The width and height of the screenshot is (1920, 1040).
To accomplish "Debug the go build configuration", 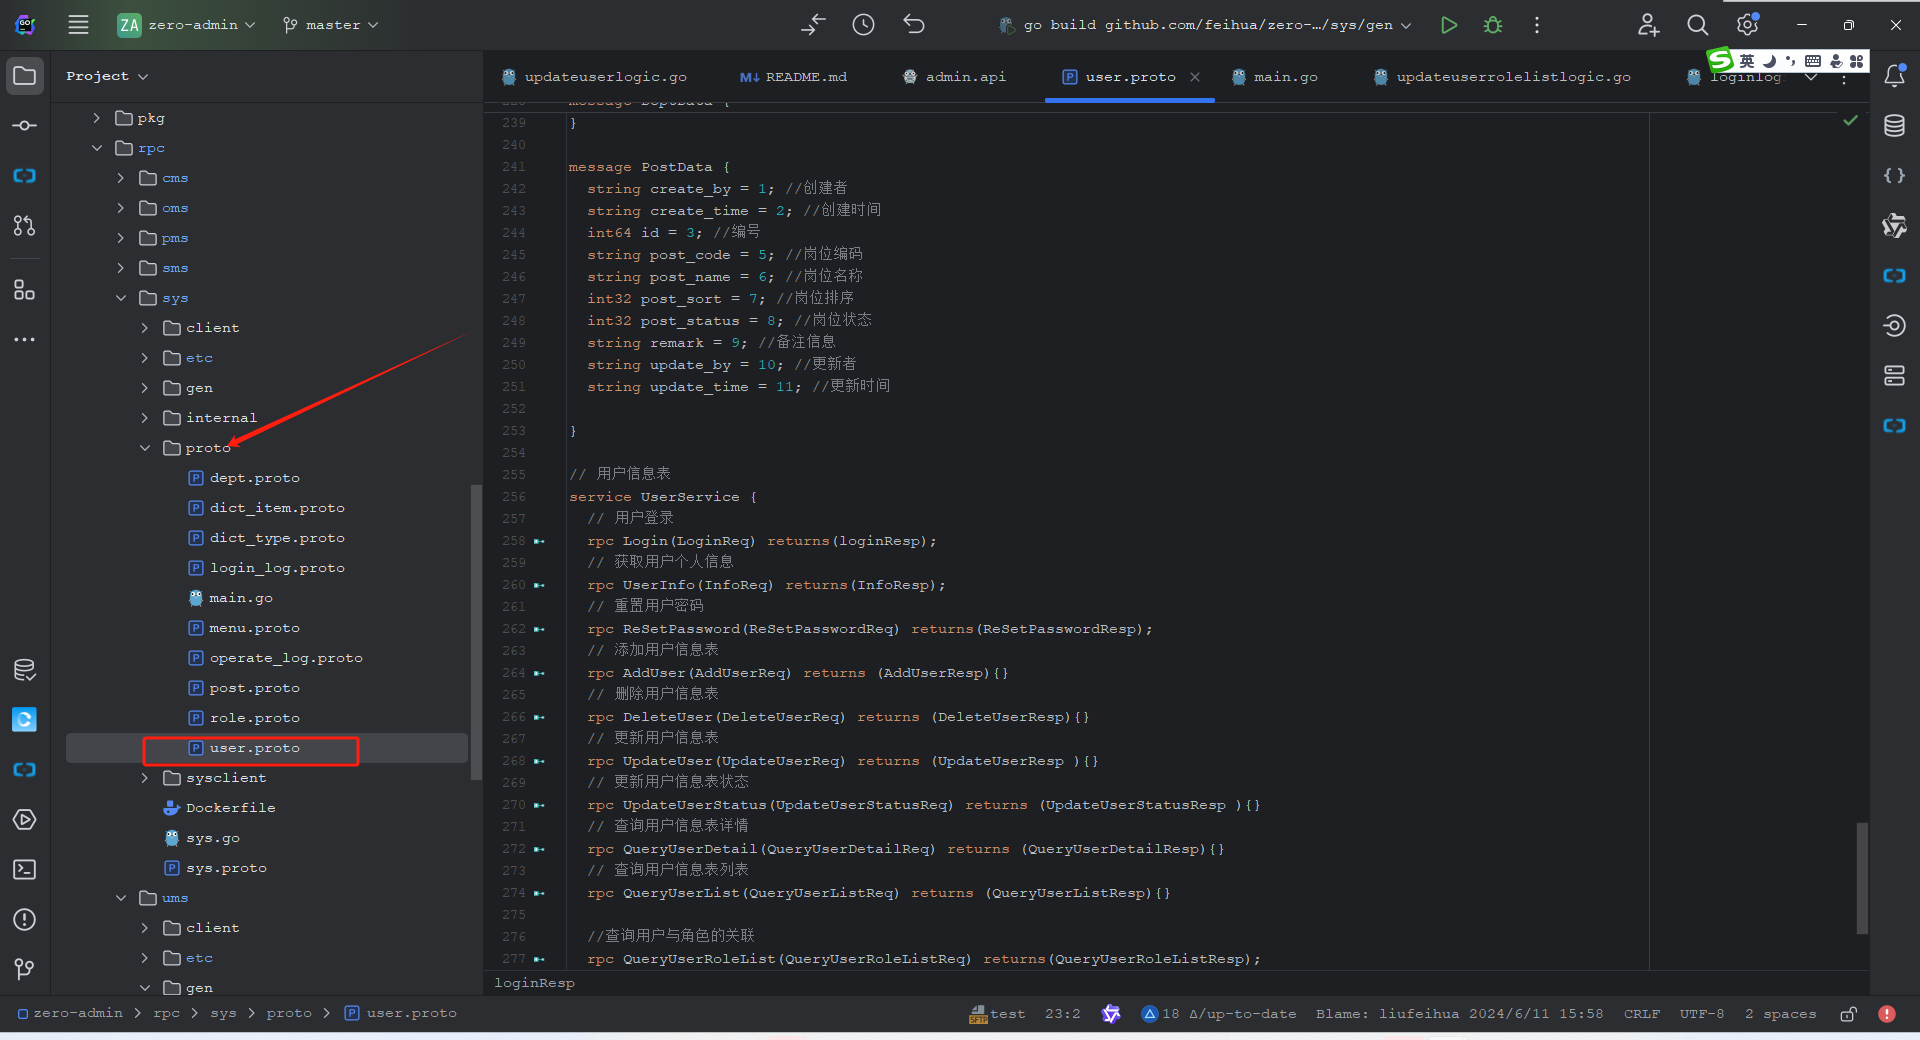I will pos(1493,25).
